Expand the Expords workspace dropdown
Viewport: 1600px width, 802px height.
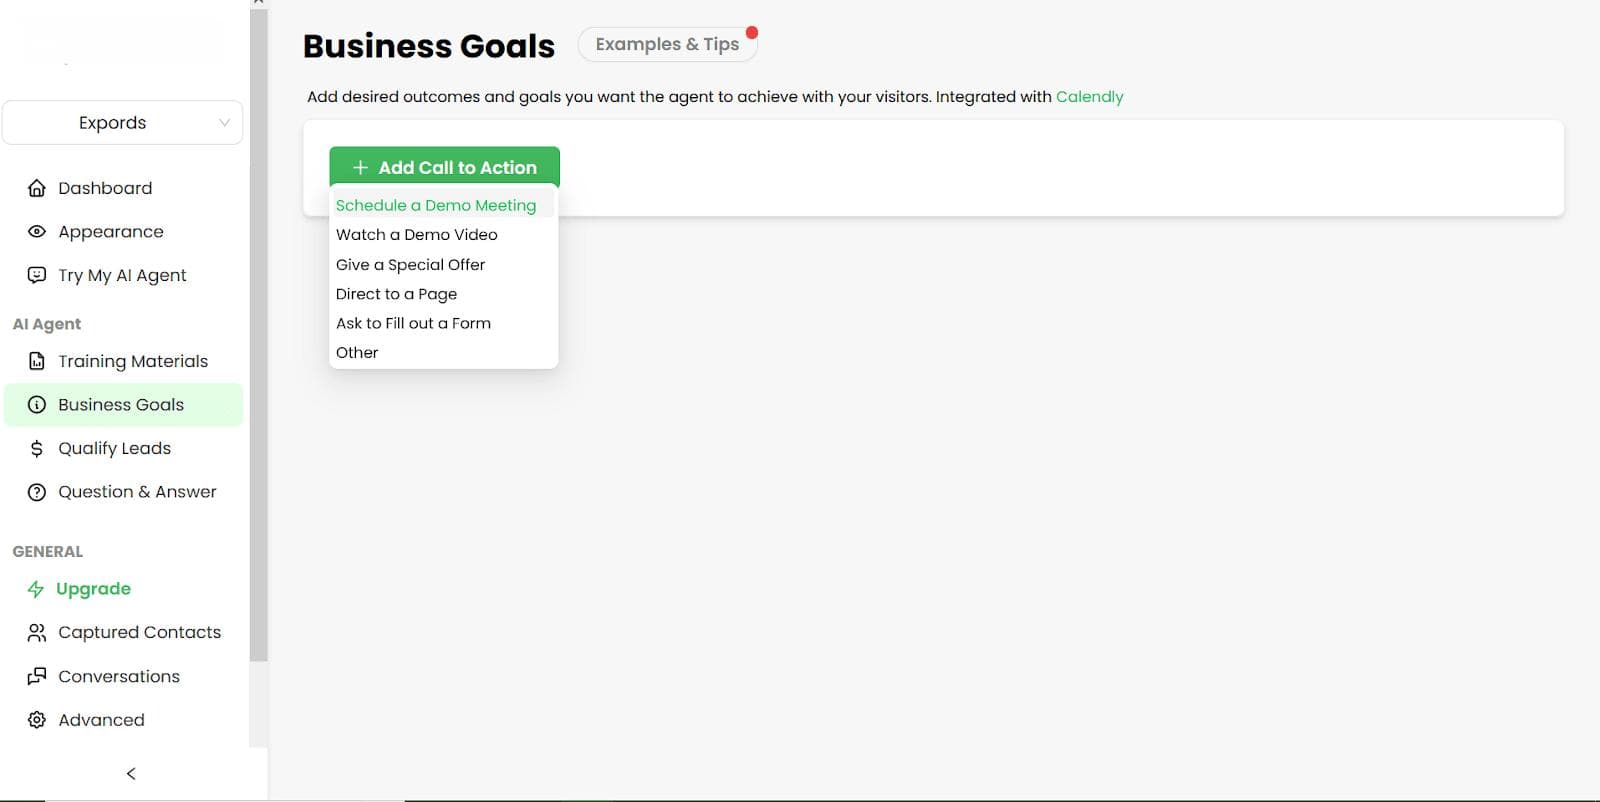coord(122,122)
